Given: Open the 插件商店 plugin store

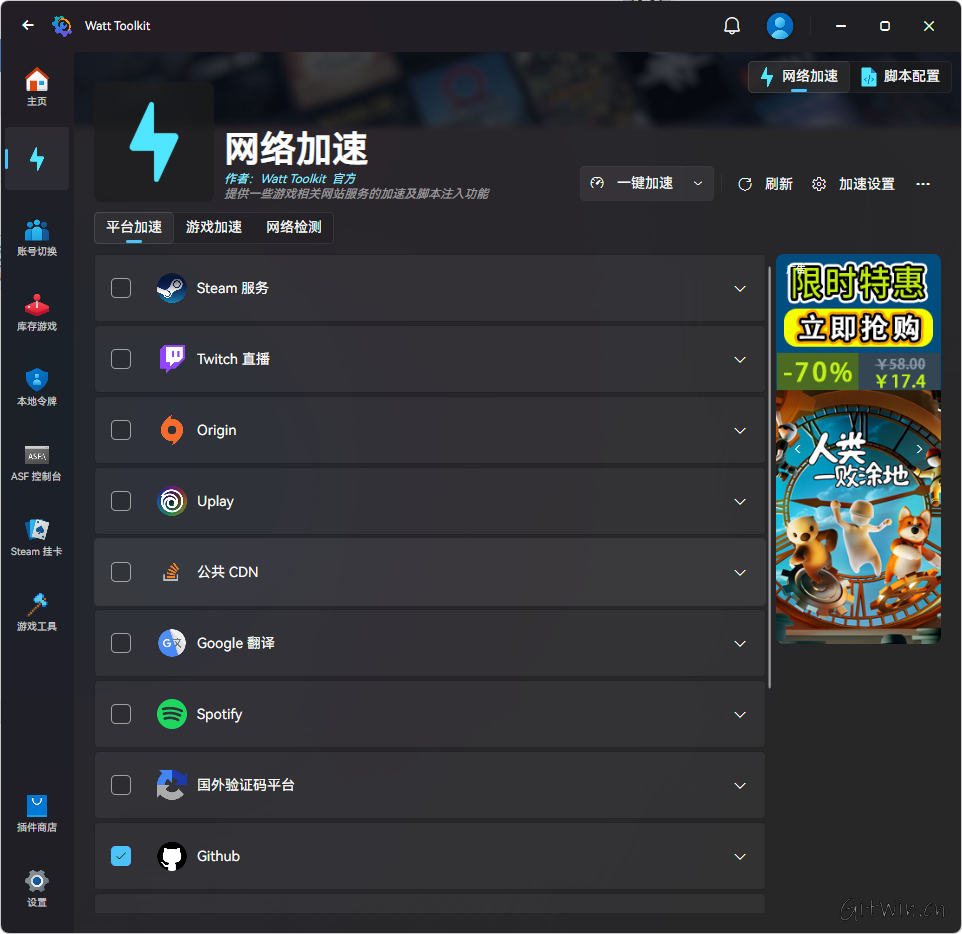Looking at the screenshot, I should tap(37, 814).
